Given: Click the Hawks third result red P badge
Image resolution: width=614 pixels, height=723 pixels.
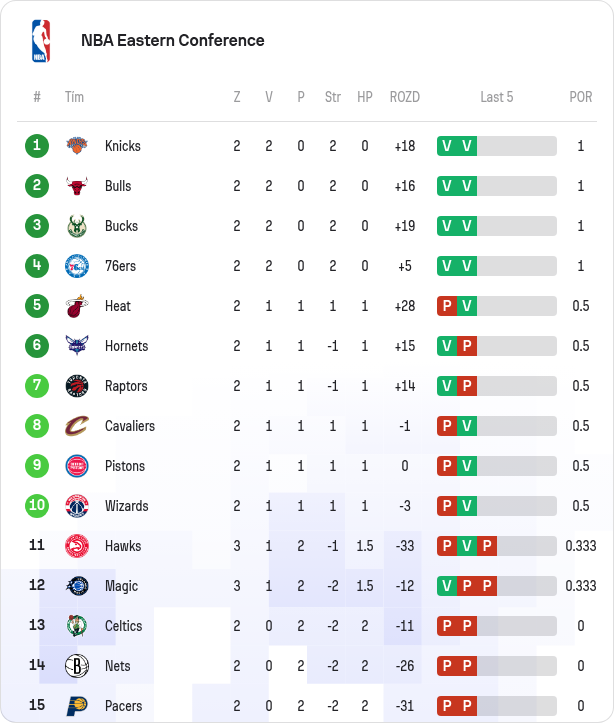Looking at the screenshot, I should (x=487, y=546).
